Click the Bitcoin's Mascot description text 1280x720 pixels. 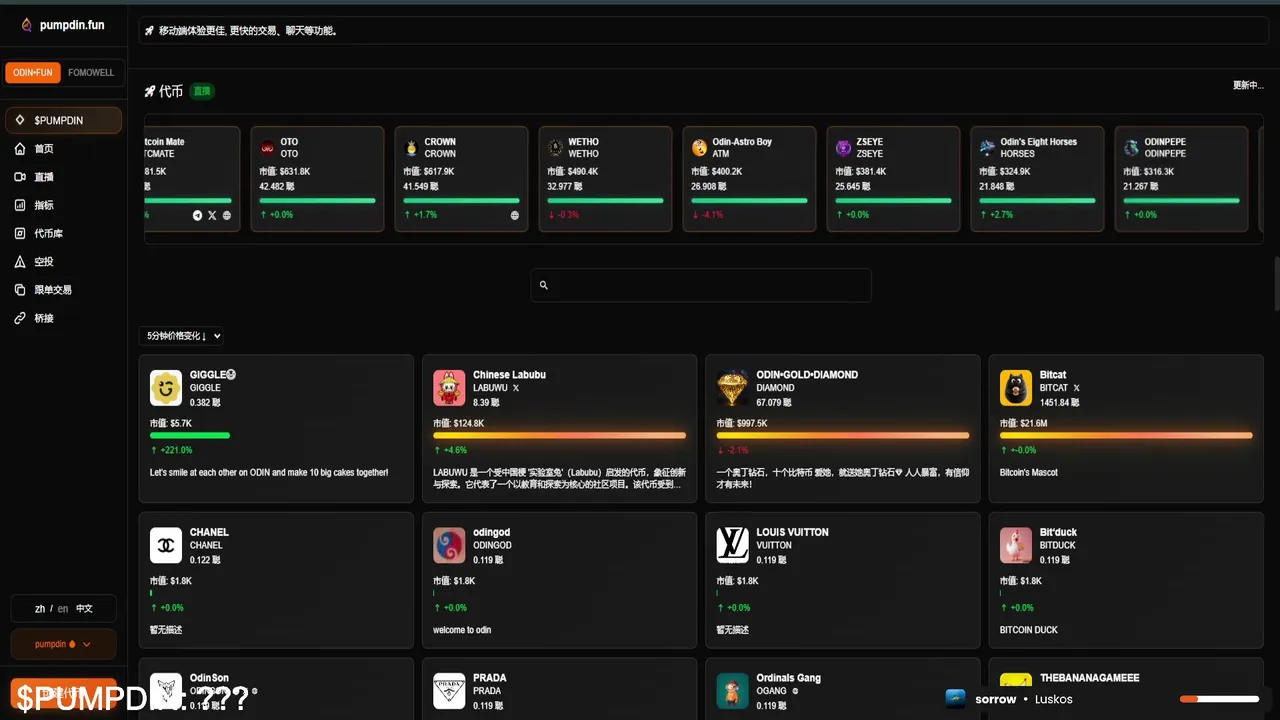coord(1029,472)
